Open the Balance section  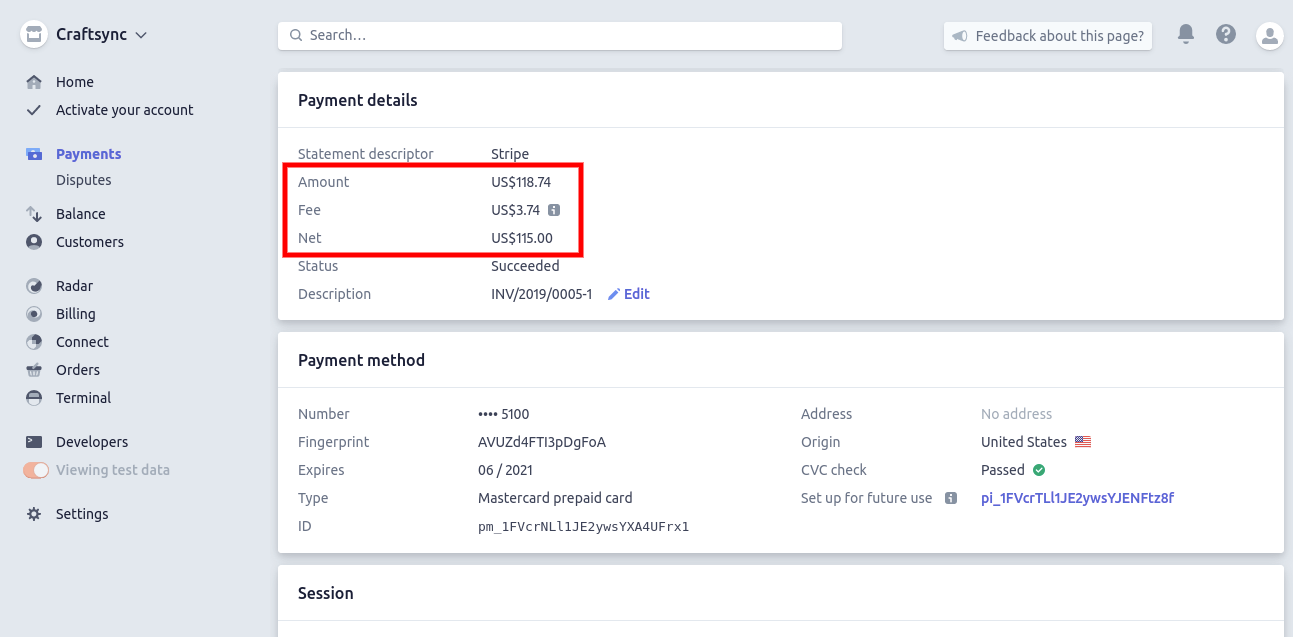pos(80,214)
